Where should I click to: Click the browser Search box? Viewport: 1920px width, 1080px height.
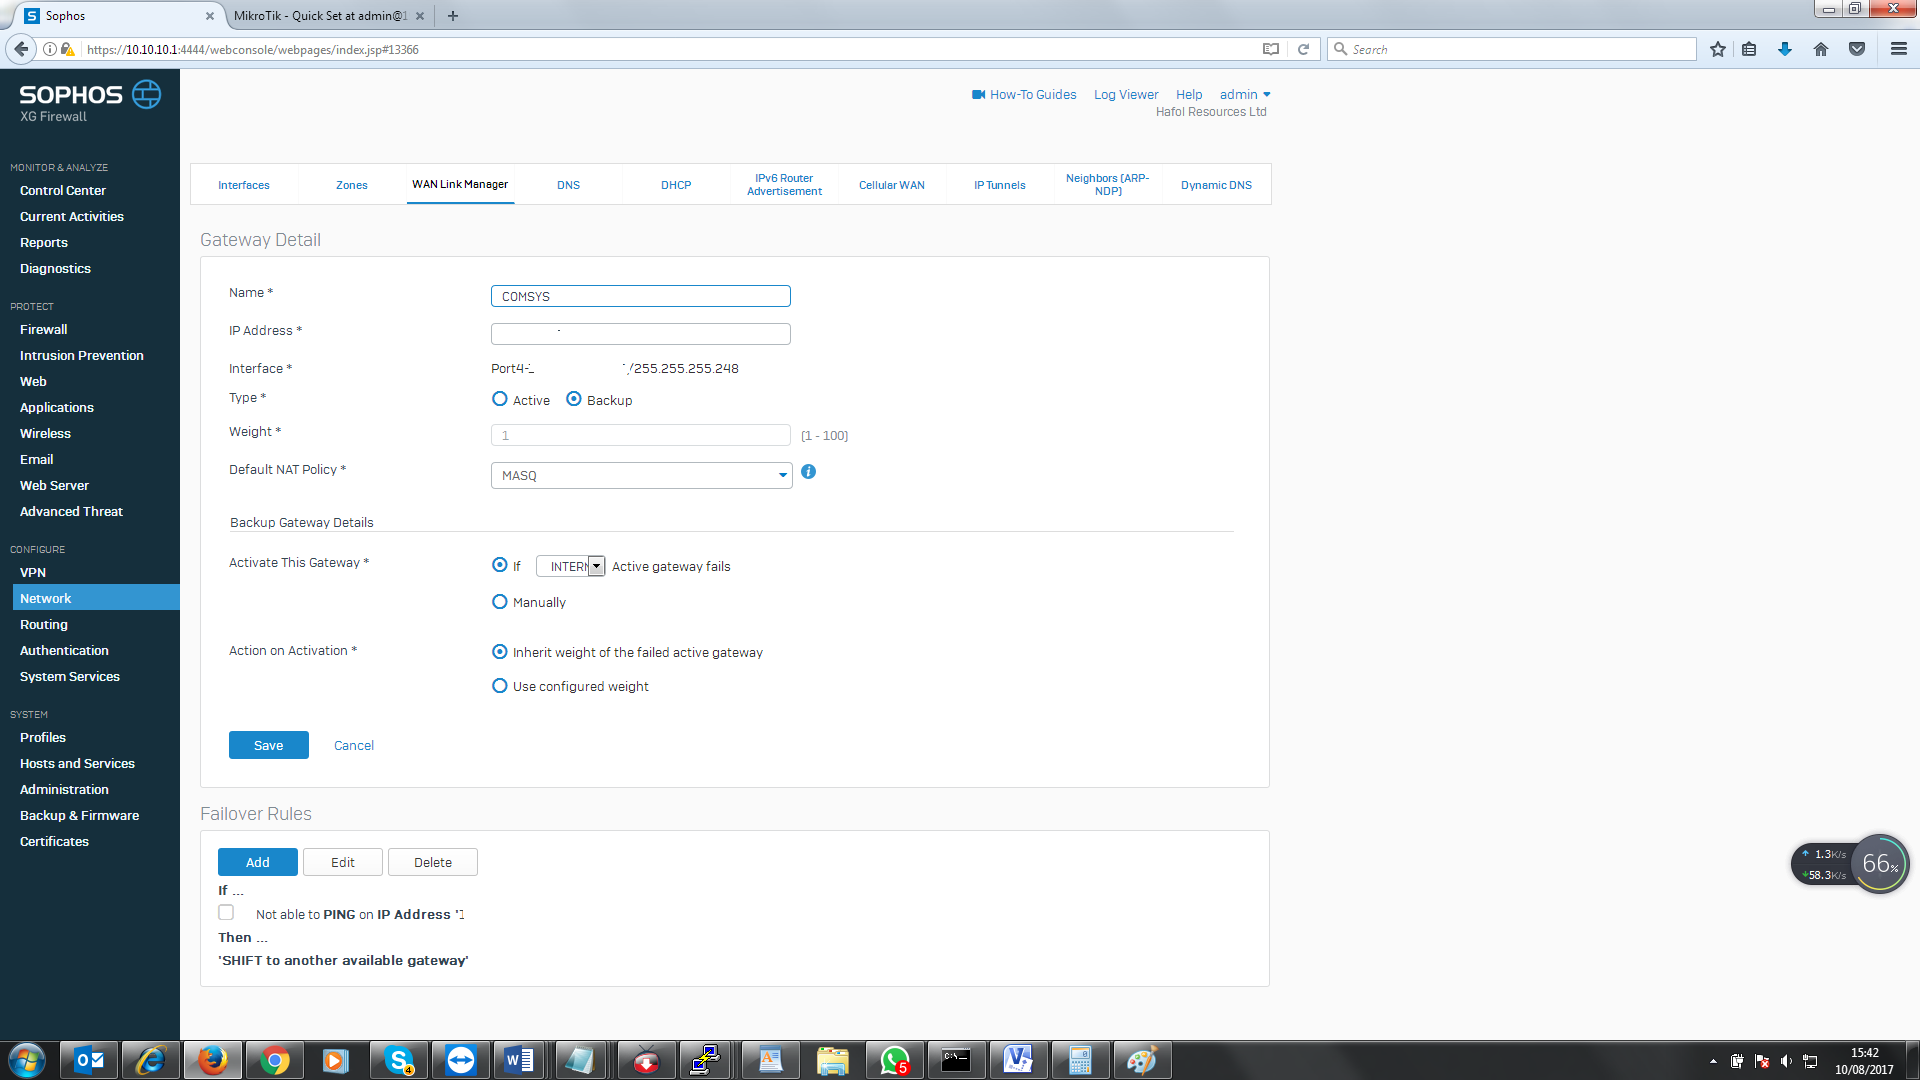tap(1512, 49)
